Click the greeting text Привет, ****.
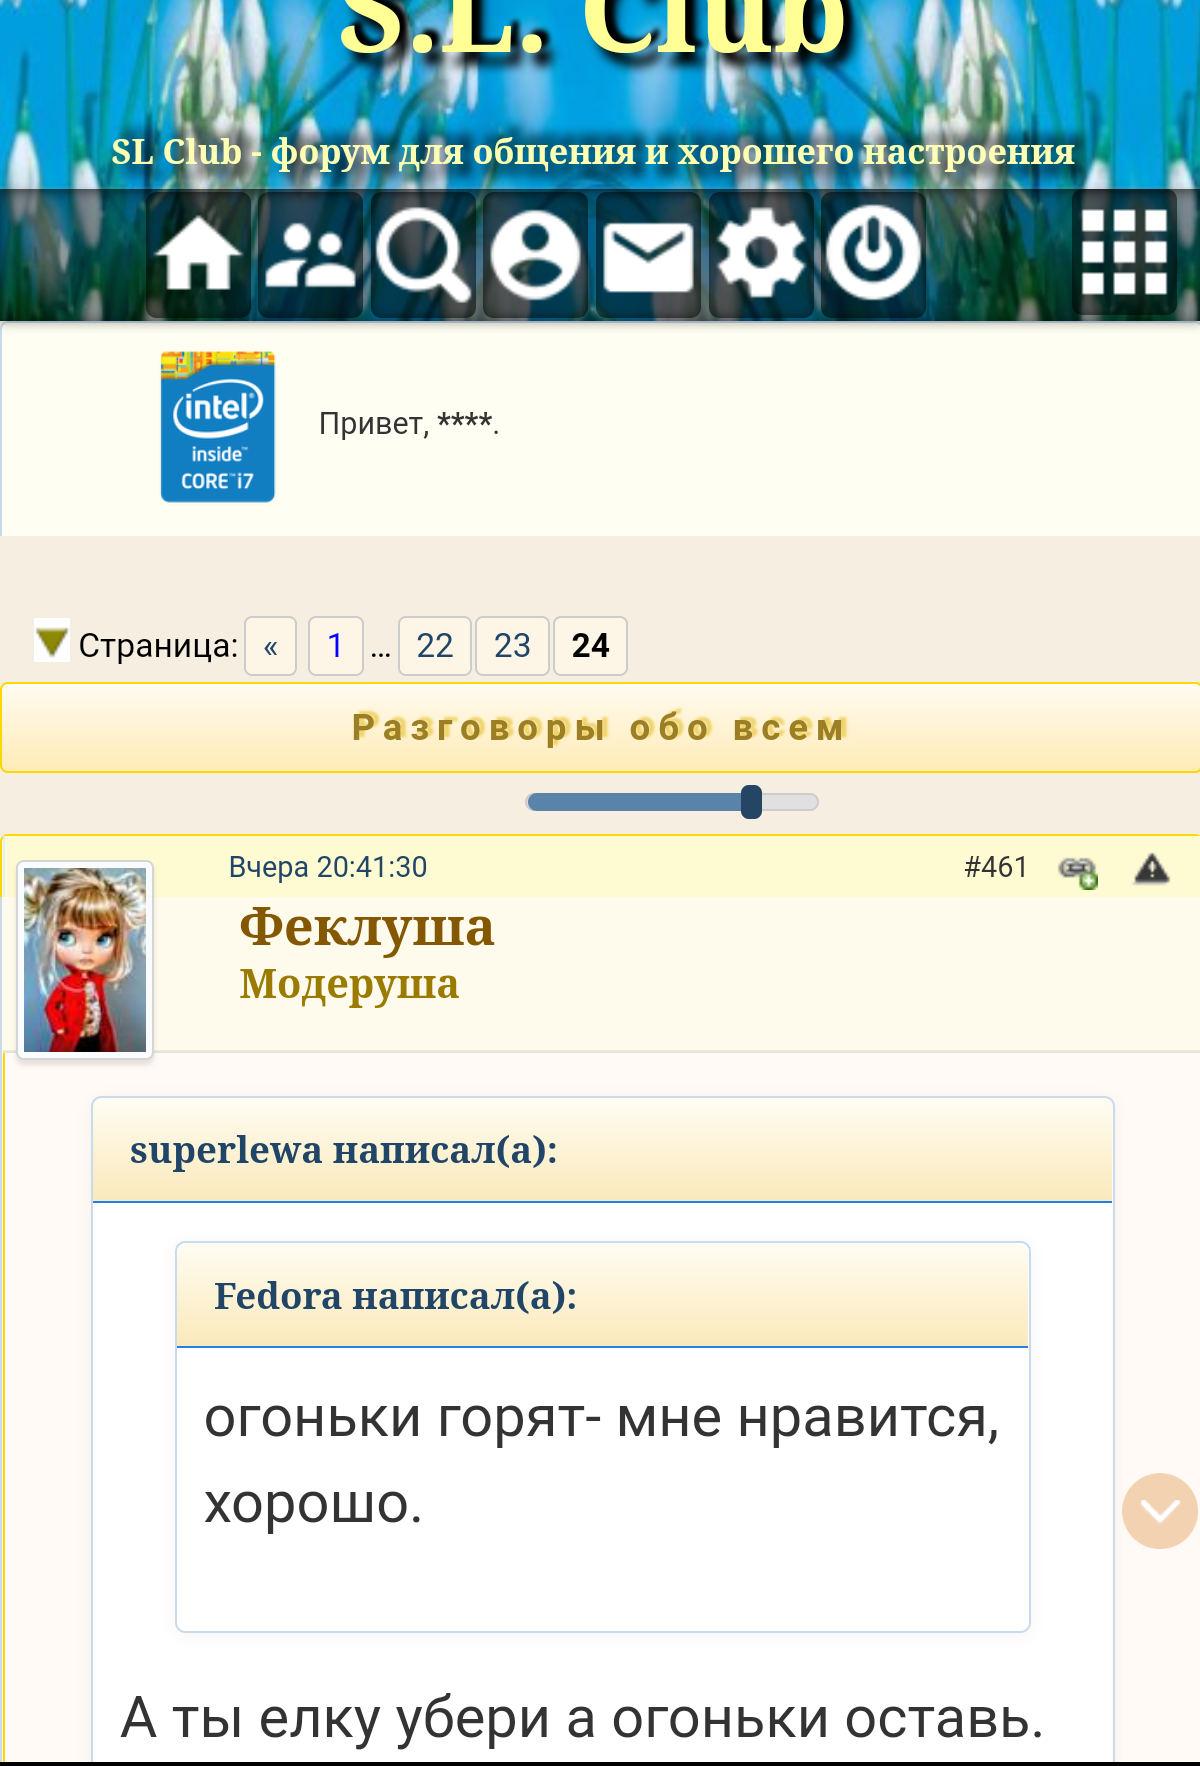Screen dimensions: 1200x1766 [409, 423]
